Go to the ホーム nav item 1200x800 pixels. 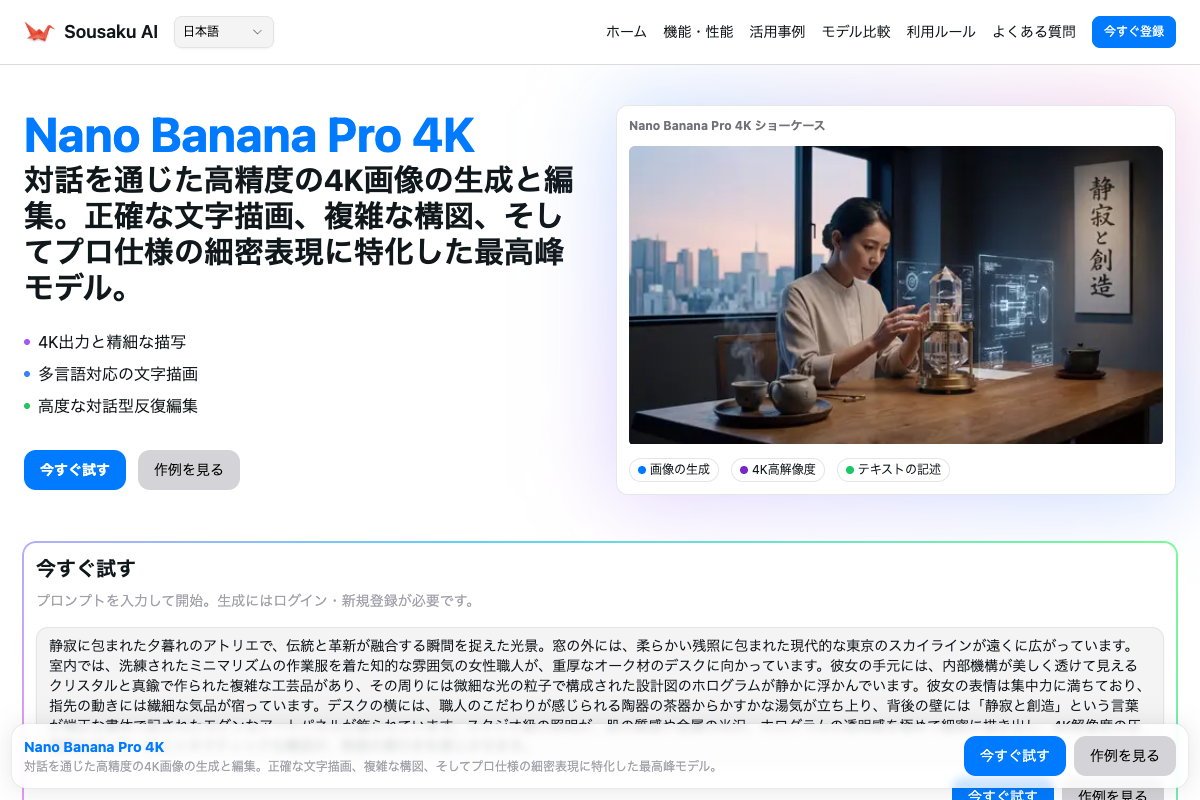click(626, 32)
